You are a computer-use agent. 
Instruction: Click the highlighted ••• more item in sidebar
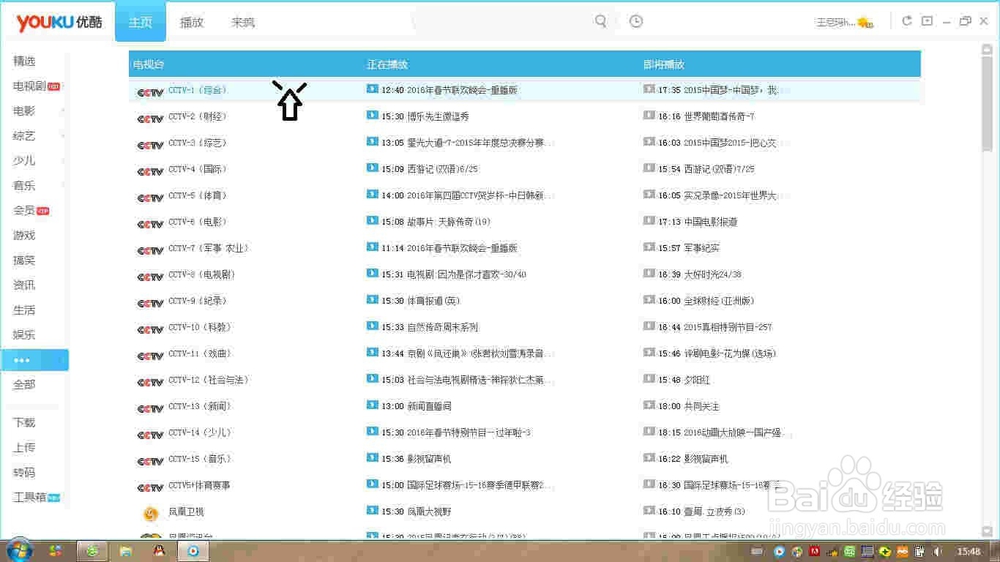pos(35,360)
